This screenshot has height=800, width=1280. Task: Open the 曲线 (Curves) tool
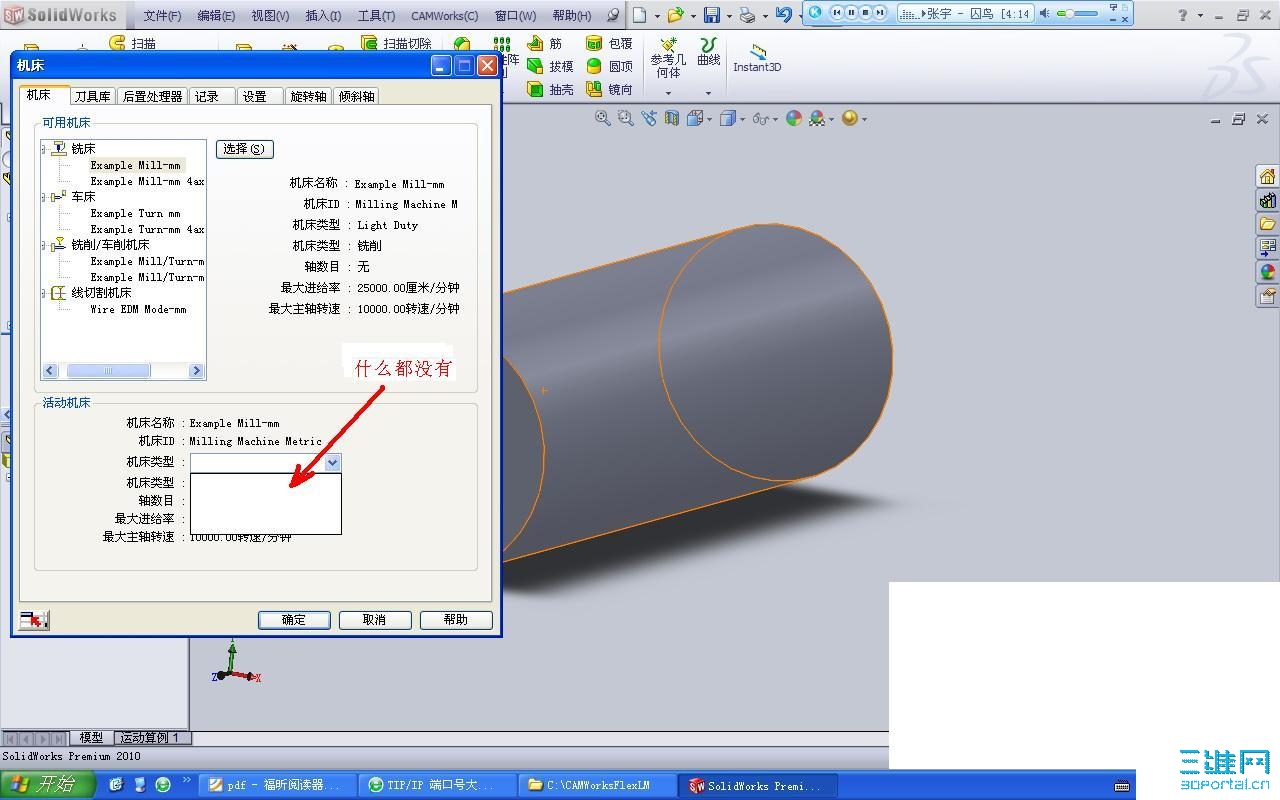click(x=709, y=52)
